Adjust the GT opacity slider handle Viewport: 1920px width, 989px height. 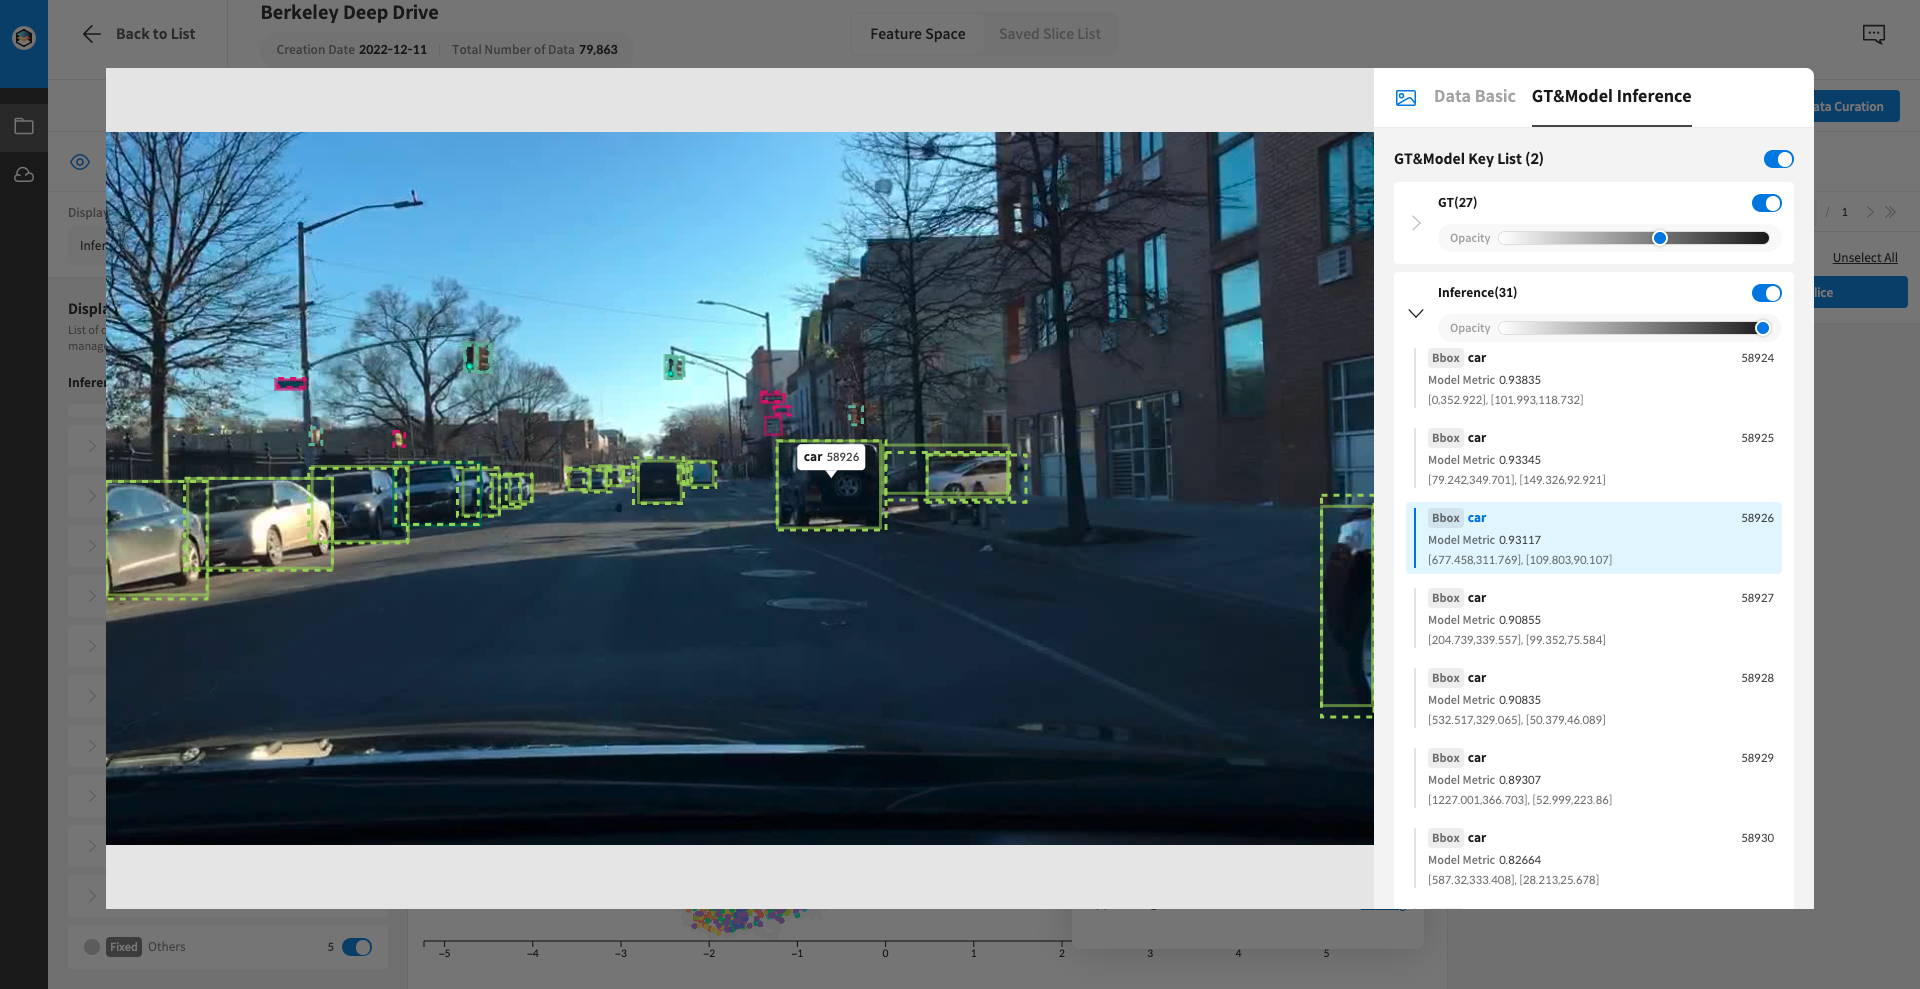point(1660,238)
